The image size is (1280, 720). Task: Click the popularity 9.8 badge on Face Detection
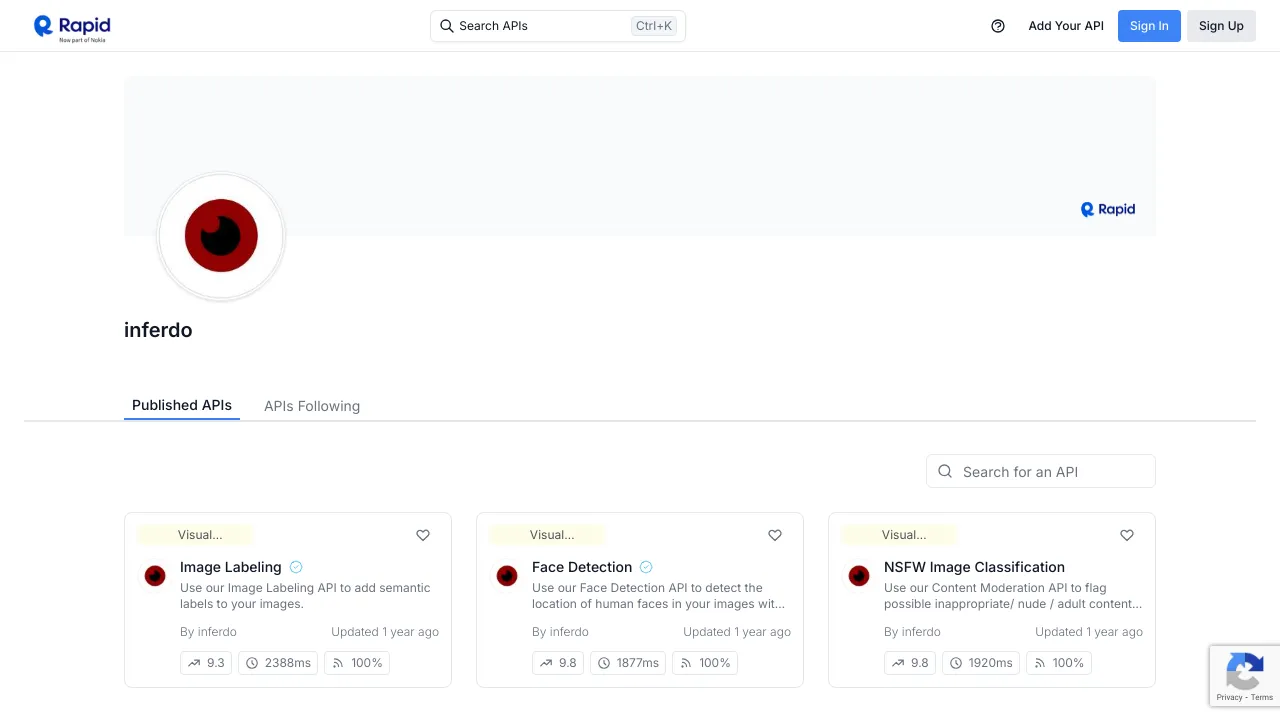click(x=558, y=663)
